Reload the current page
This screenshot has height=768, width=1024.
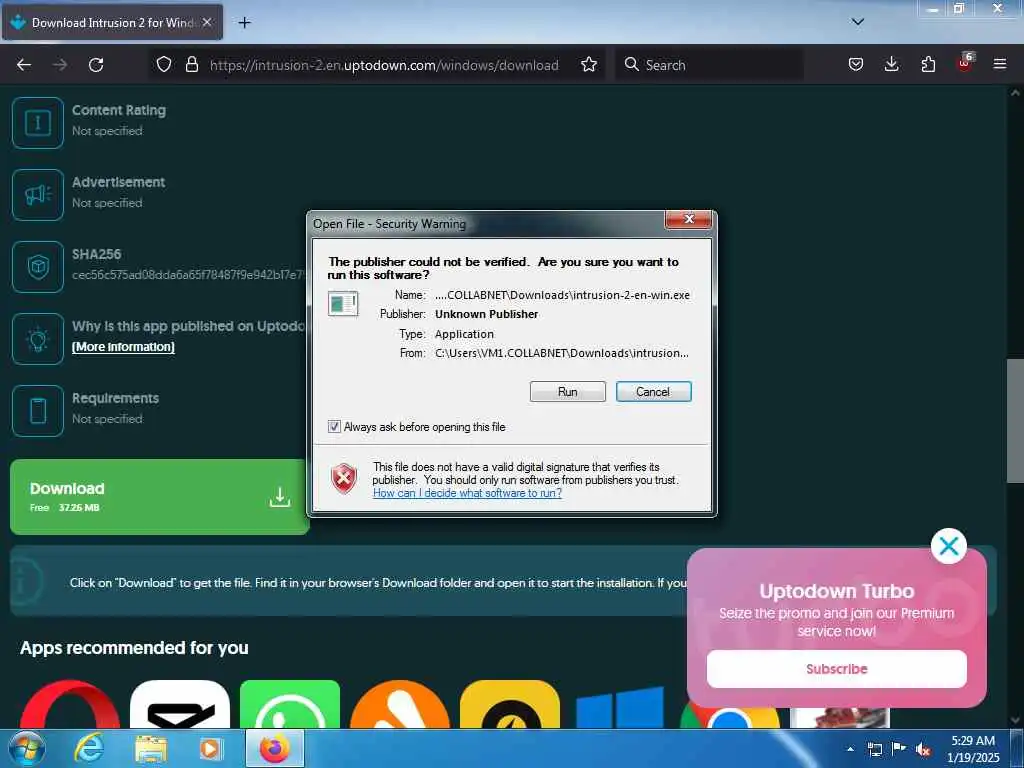[96, 65]
